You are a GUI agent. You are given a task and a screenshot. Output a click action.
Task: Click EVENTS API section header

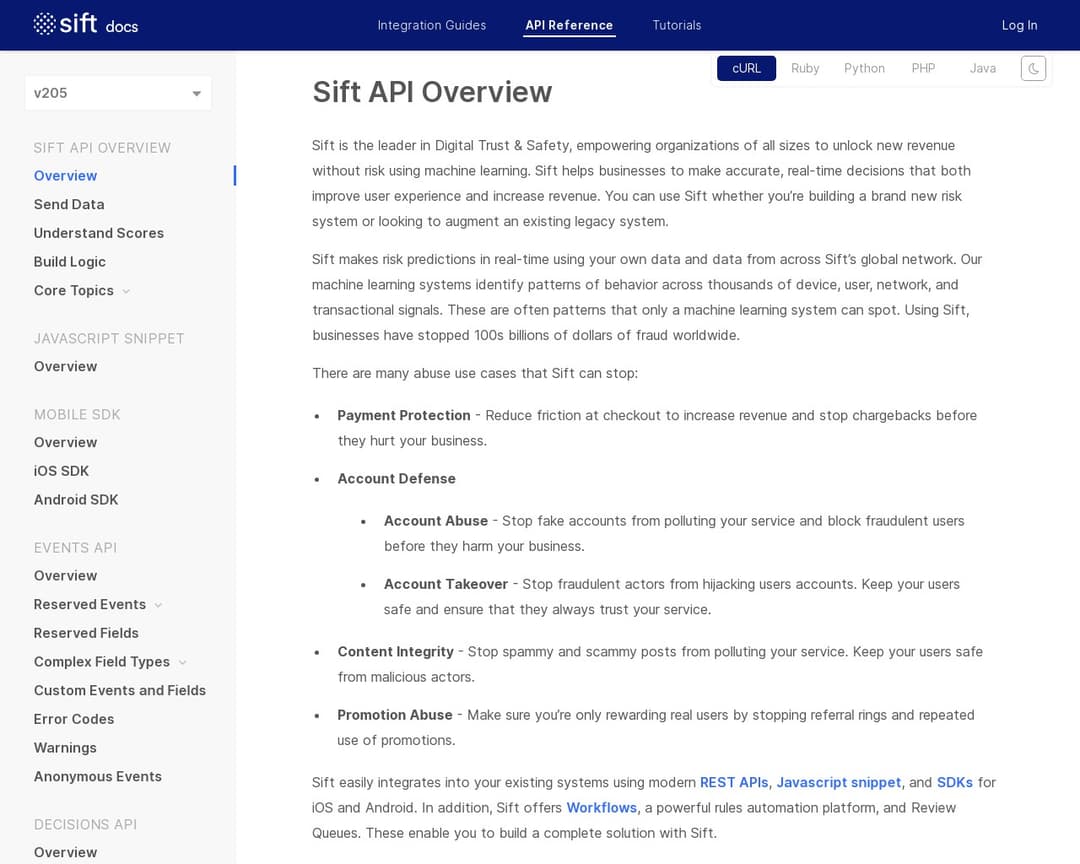click(x=75, y=548)
